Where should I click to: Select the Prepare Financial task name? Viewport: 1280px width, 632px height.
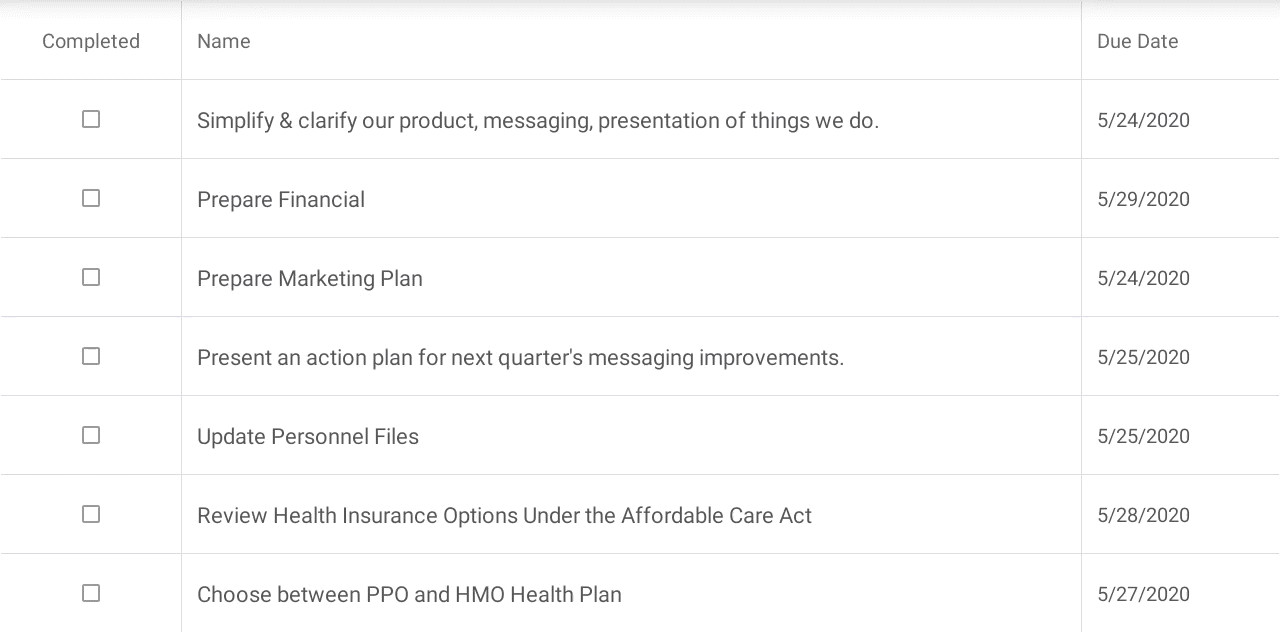tap(281, 199)
